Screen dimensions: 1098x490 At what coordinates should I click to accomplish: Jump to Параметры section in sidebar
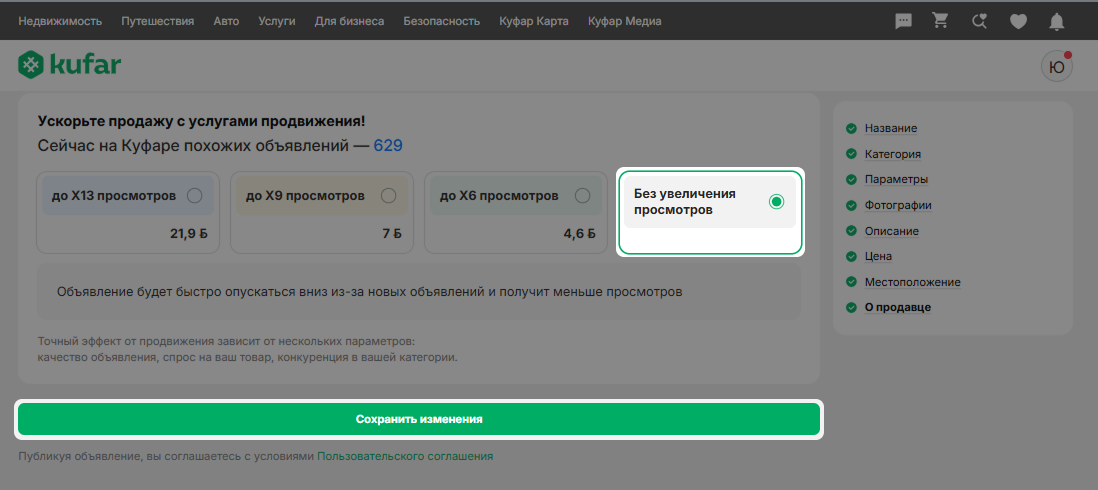tap(896, 179)
